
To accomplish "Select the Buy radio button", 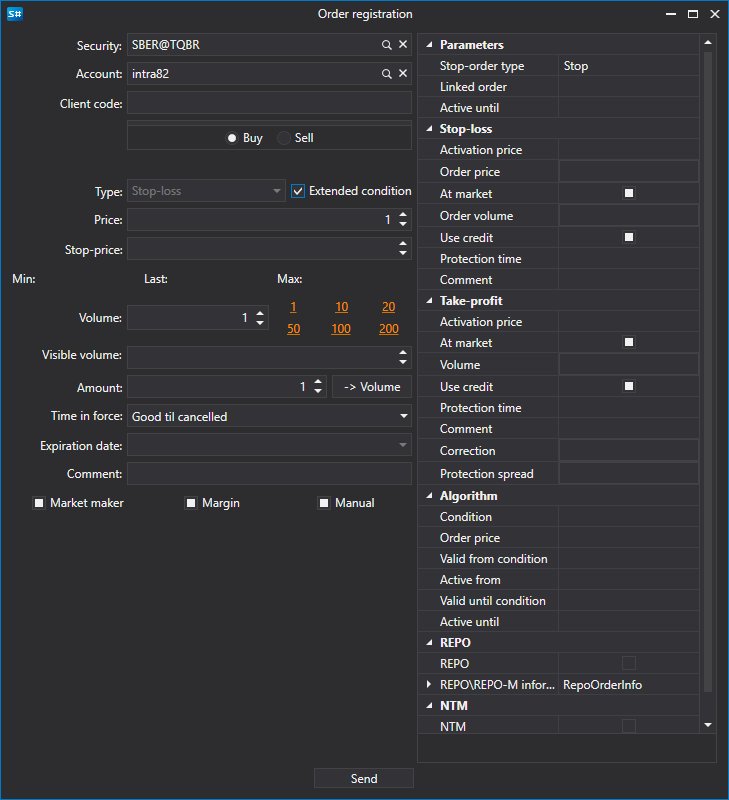I will point(232,138).
